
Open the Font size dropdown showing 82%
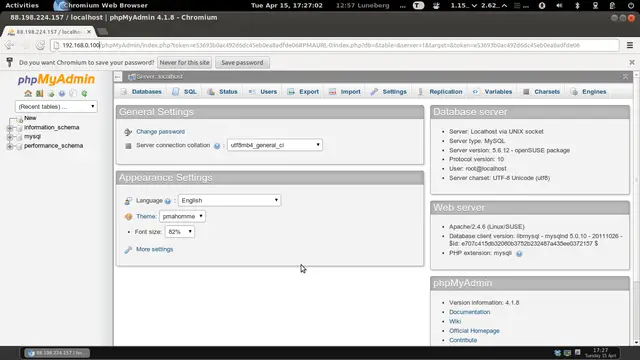coord(180,232)
